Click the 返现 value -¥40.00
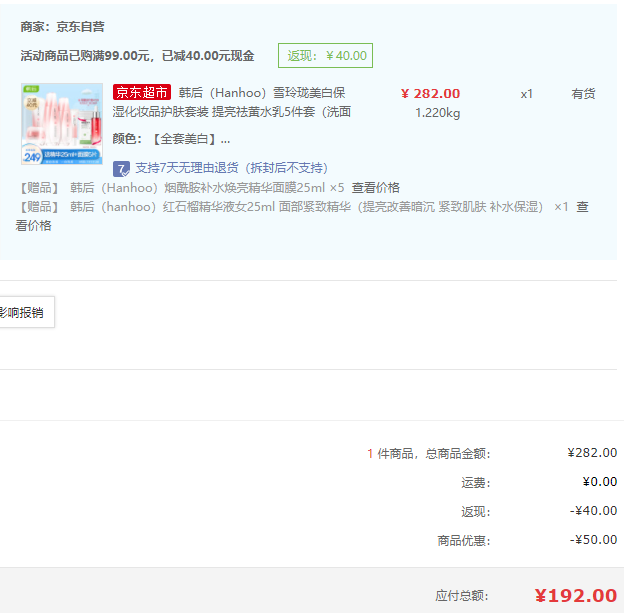Screen dimensions: 624x613 click(x=593, y=511)
